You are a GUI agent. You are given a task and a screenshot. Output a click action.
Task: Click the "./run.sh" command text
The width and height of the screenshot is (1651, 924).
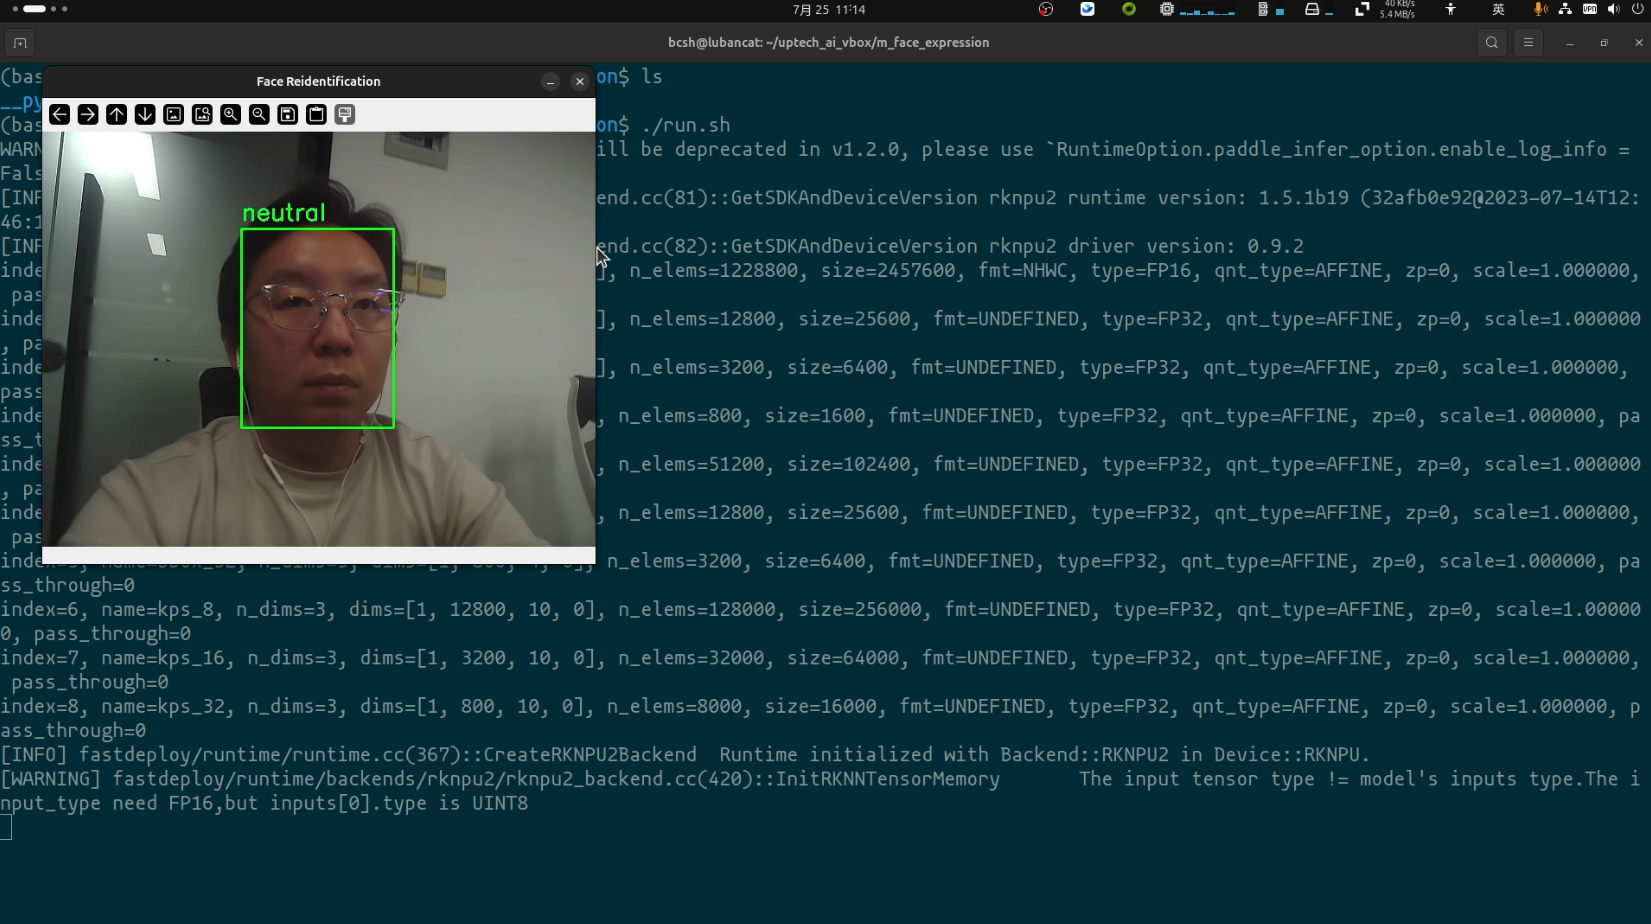(x=686, y=125)
